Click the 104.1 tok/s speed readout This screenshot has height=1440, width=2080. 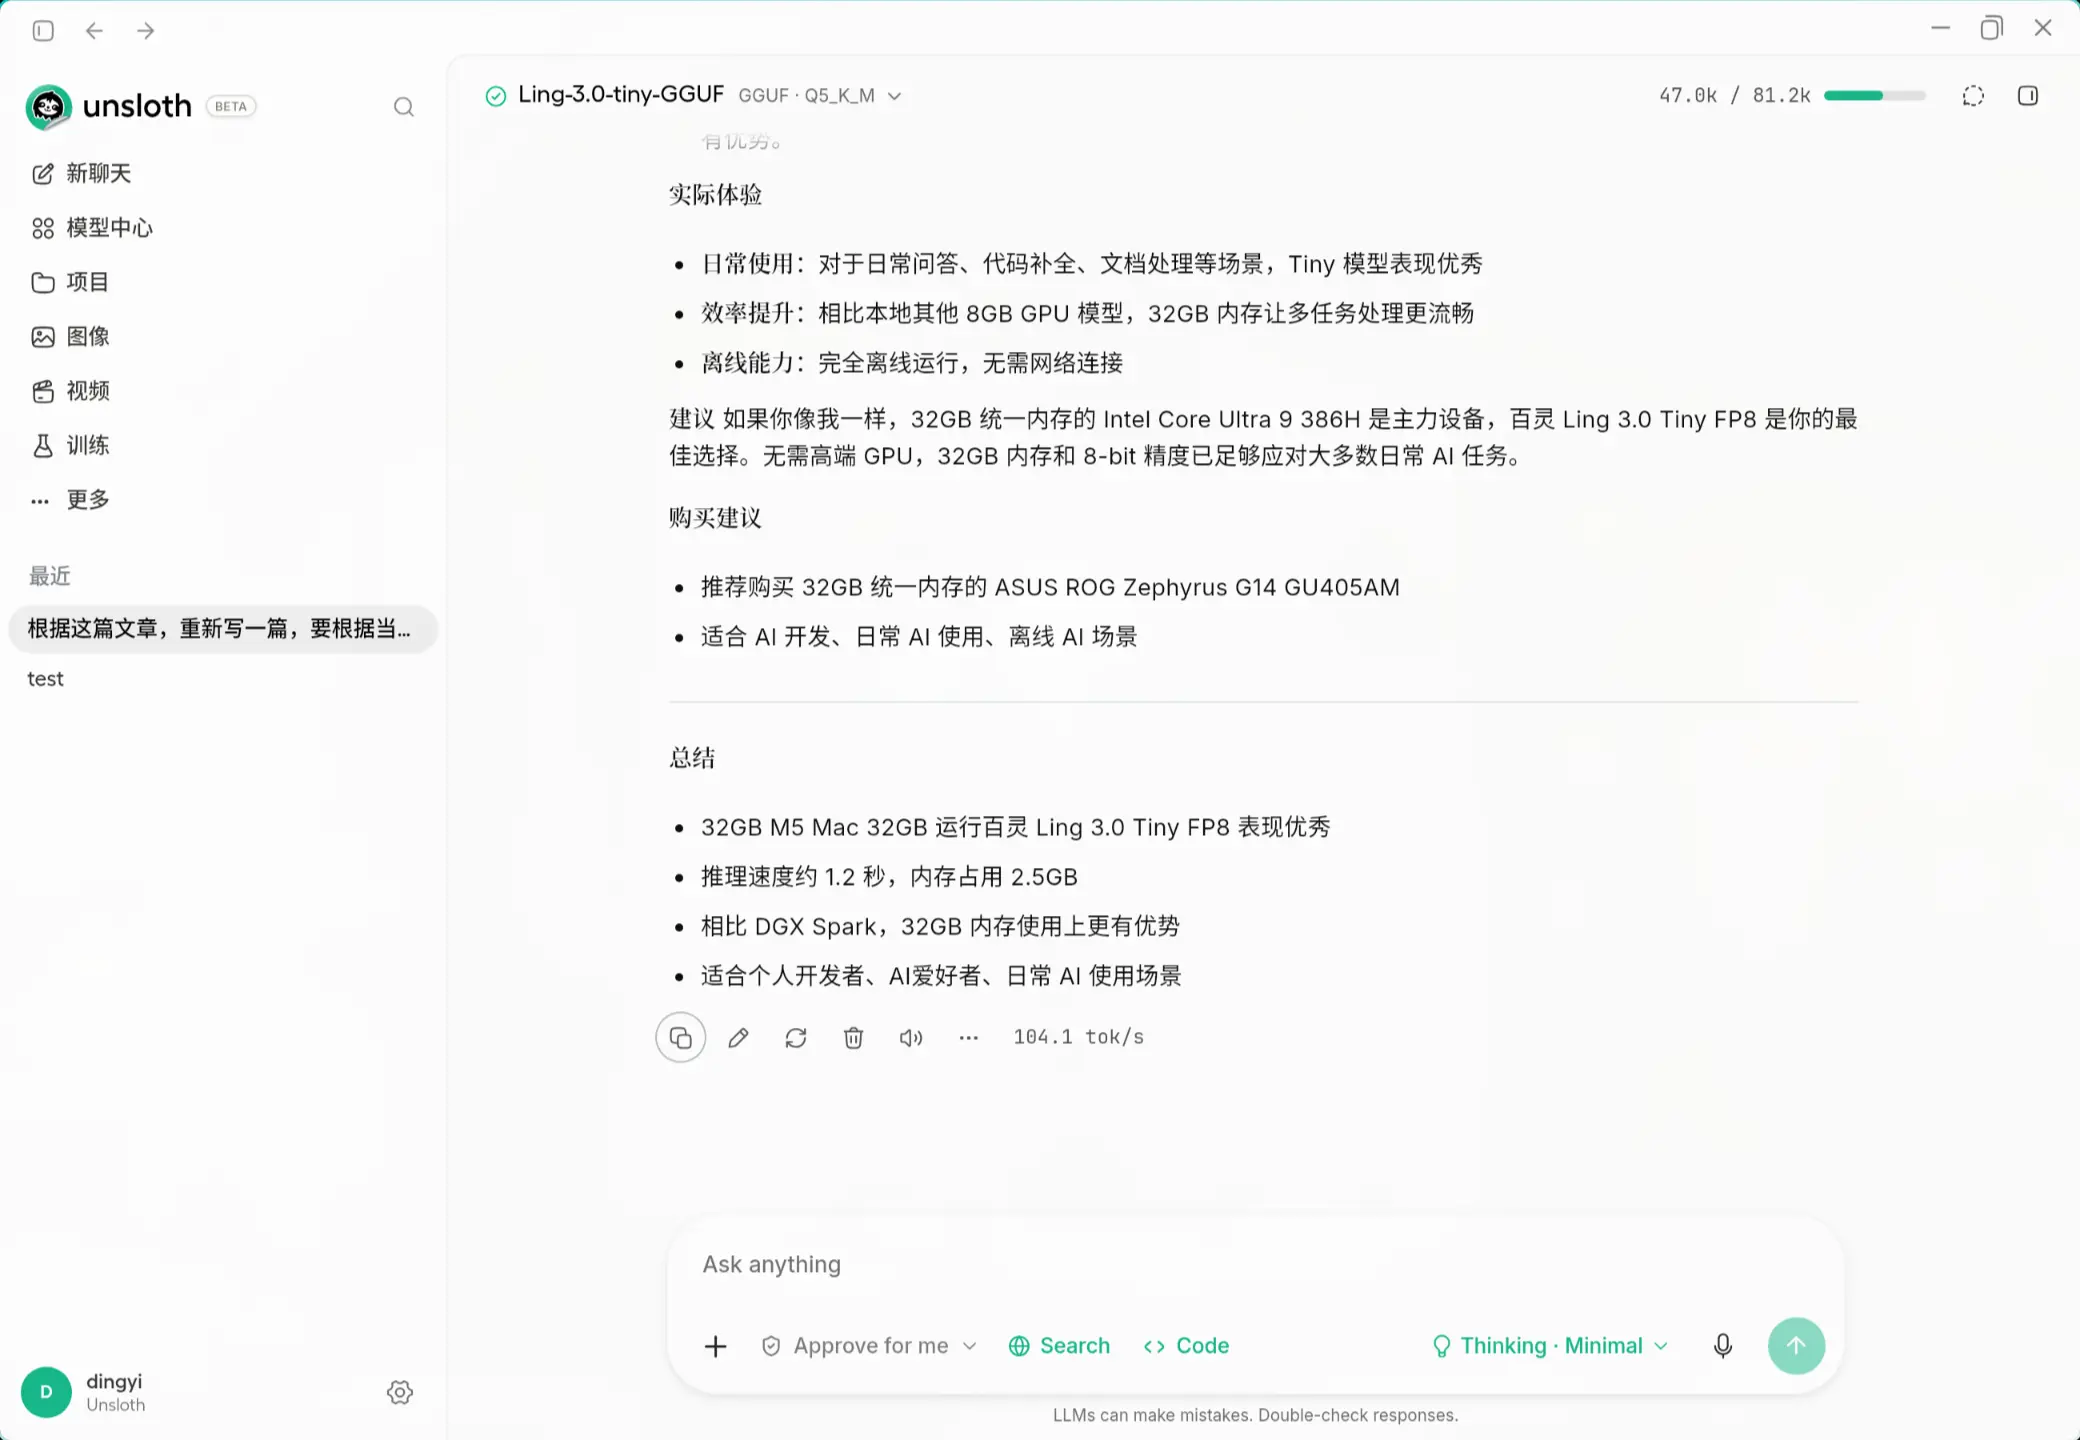(1079, 1037)
